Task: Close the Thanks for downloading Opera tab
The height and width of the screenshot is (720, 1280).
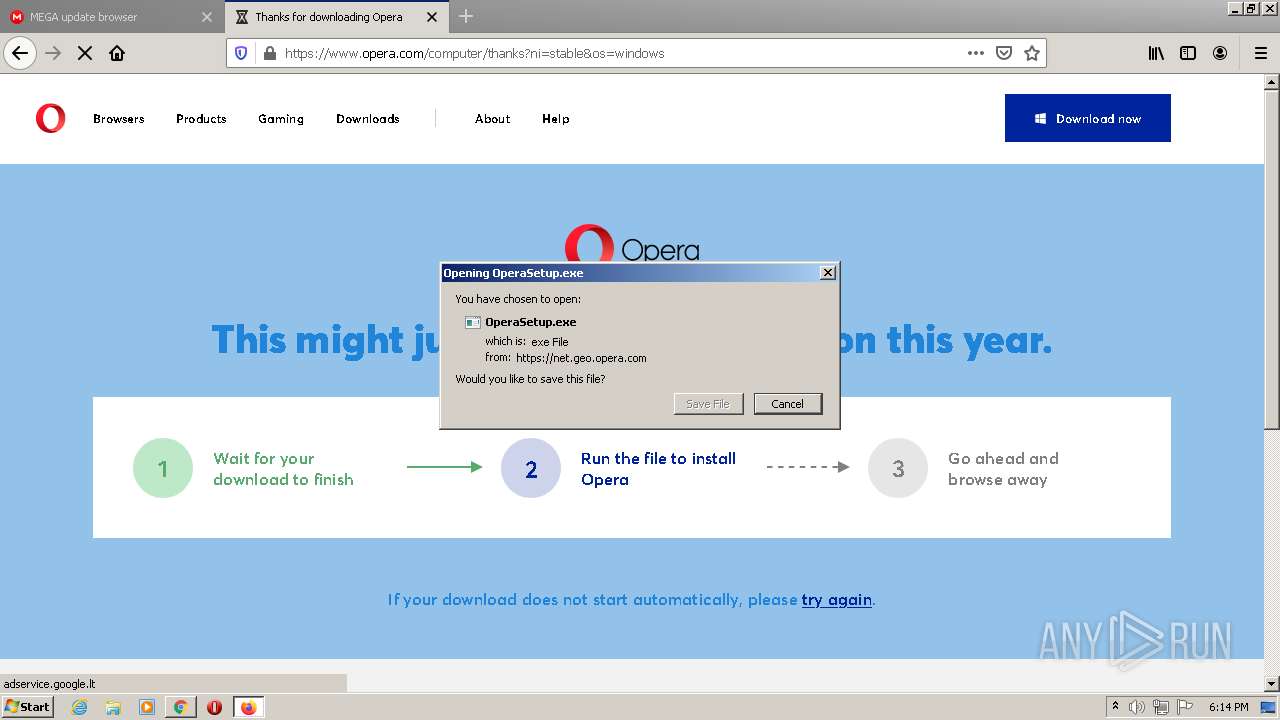Action: click(432, 17)
